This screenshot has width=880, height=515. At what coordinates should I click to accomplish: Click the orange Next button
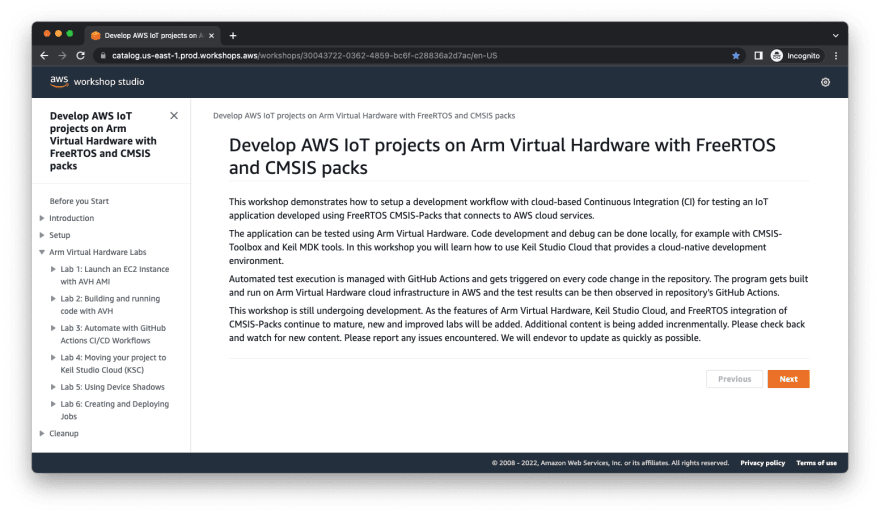[x=788, y=379]
